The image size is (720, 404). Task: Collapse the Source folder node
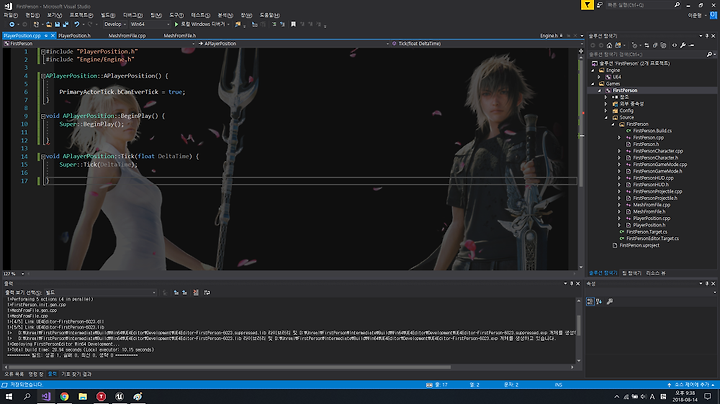[x=606, y=118]
